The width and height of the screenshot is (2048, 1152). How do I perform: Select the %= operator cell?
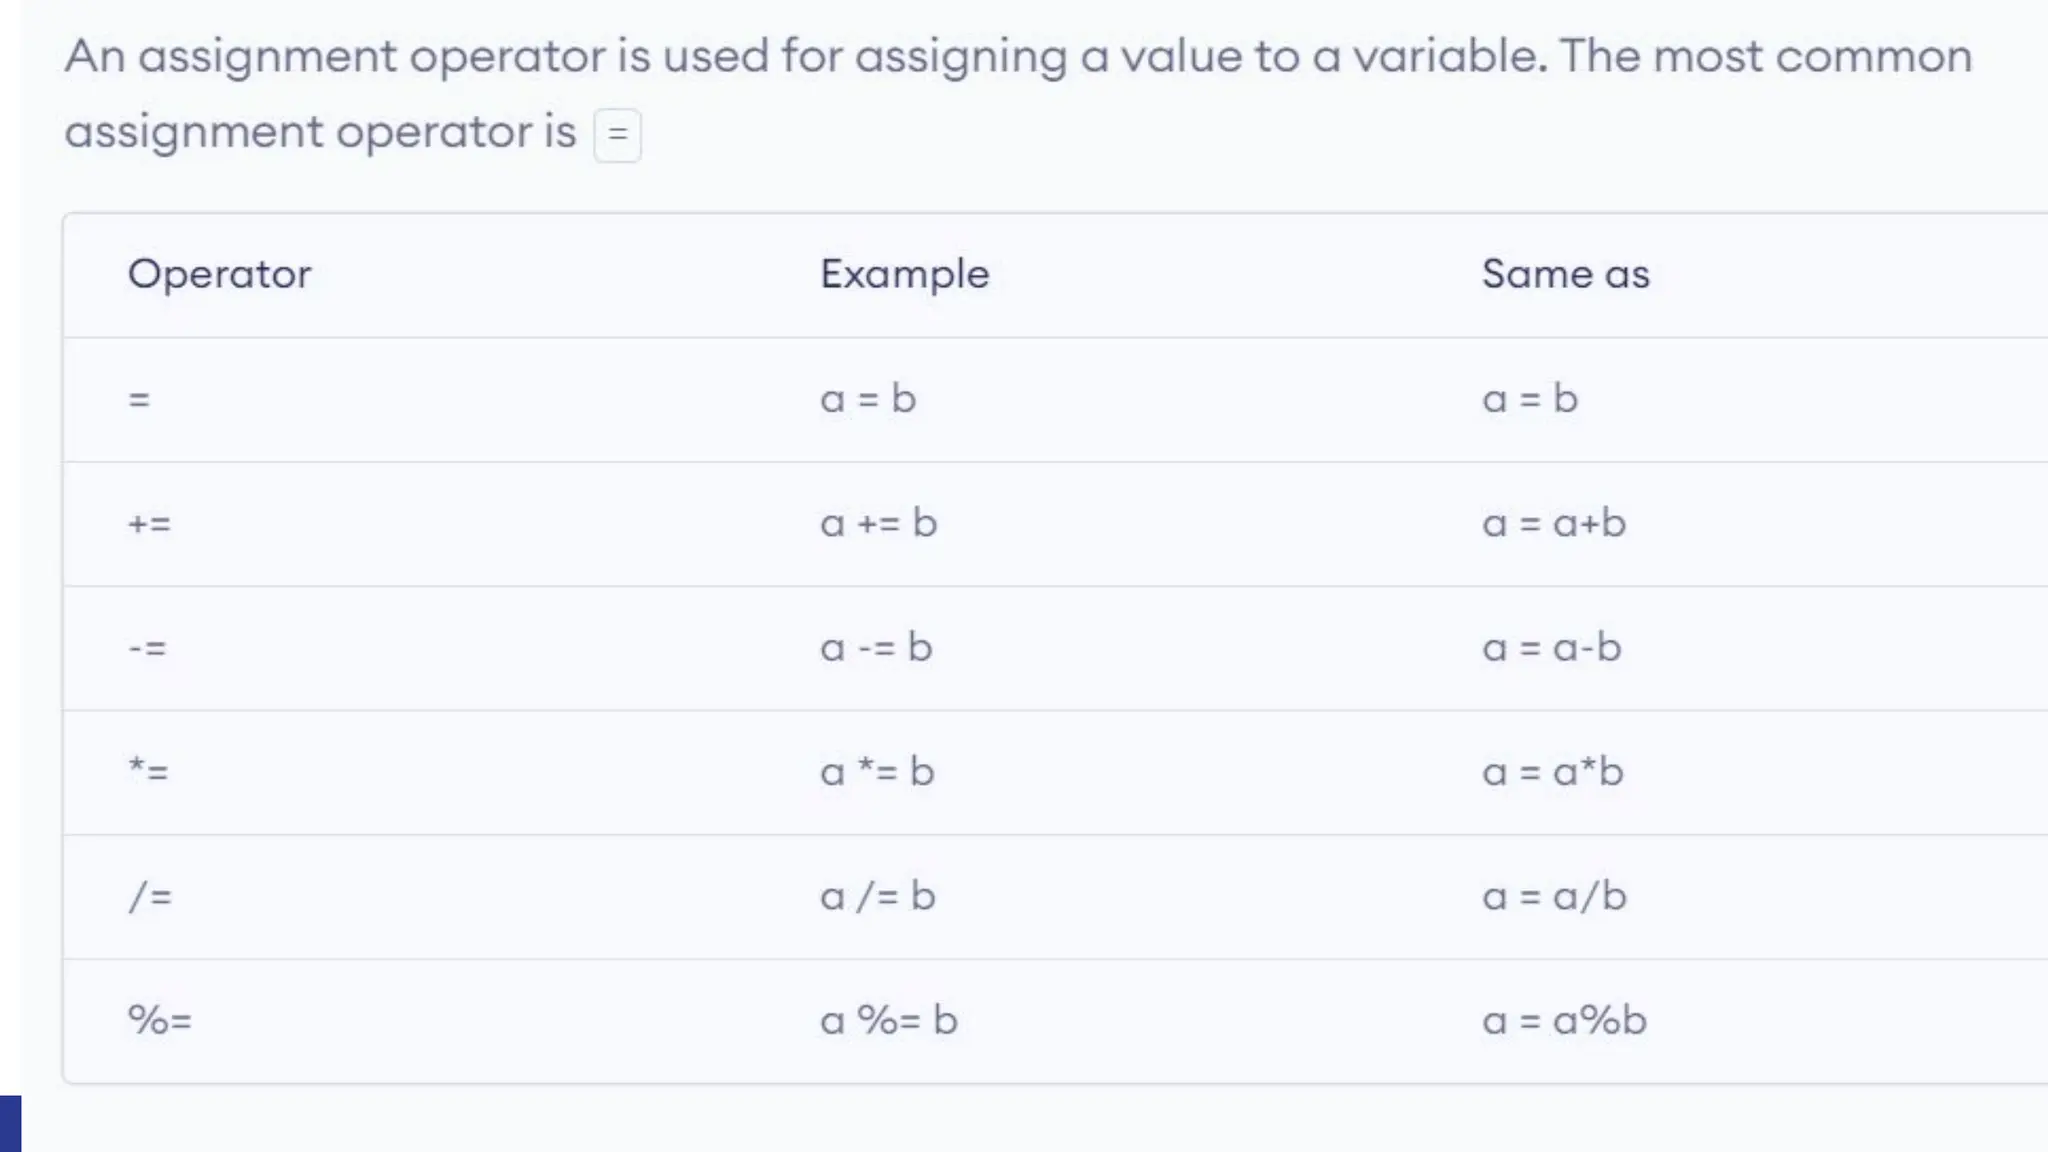(160, 1021)
